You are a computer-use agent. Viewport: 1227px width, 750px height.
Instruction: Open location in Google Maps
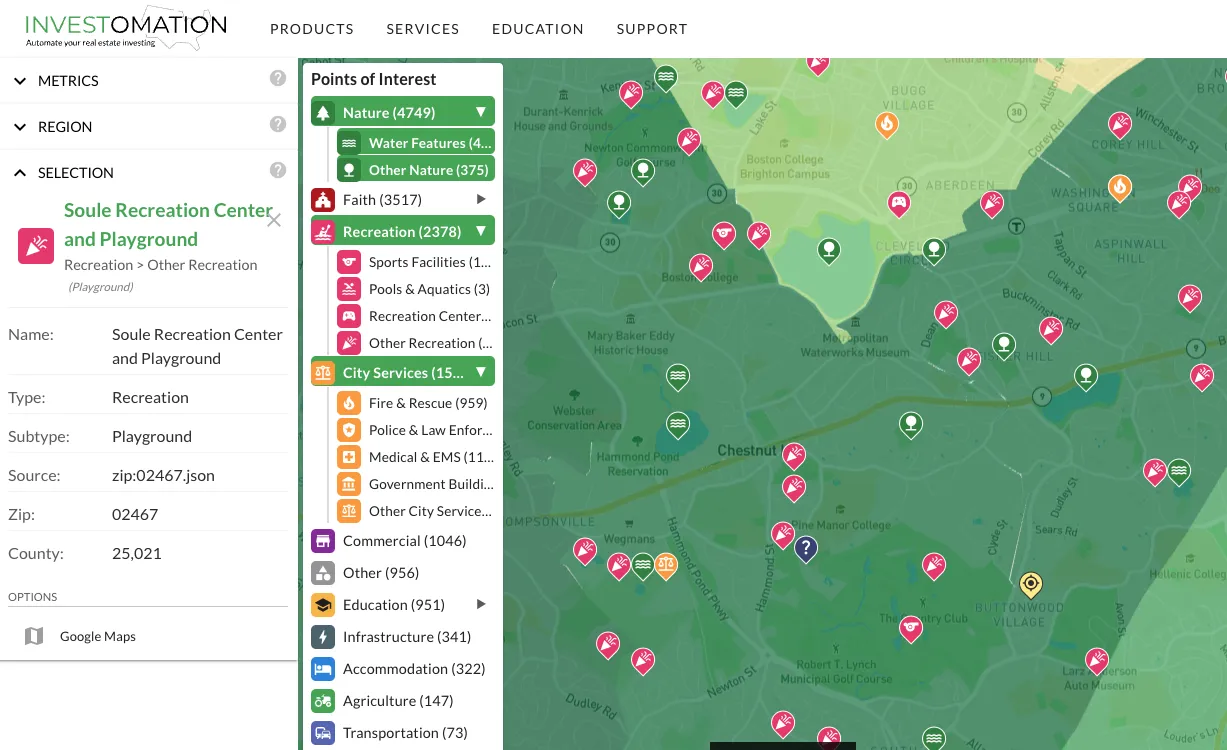point(97,636)
